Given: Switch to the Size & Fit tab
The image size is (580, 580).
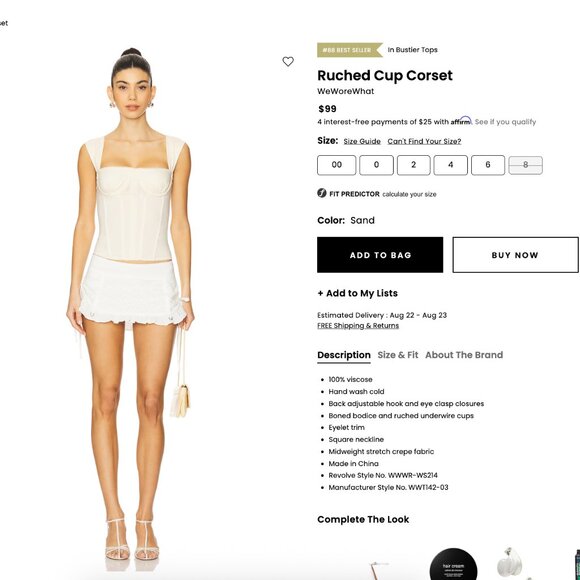Looking at the screenshot, I should 398,355.
